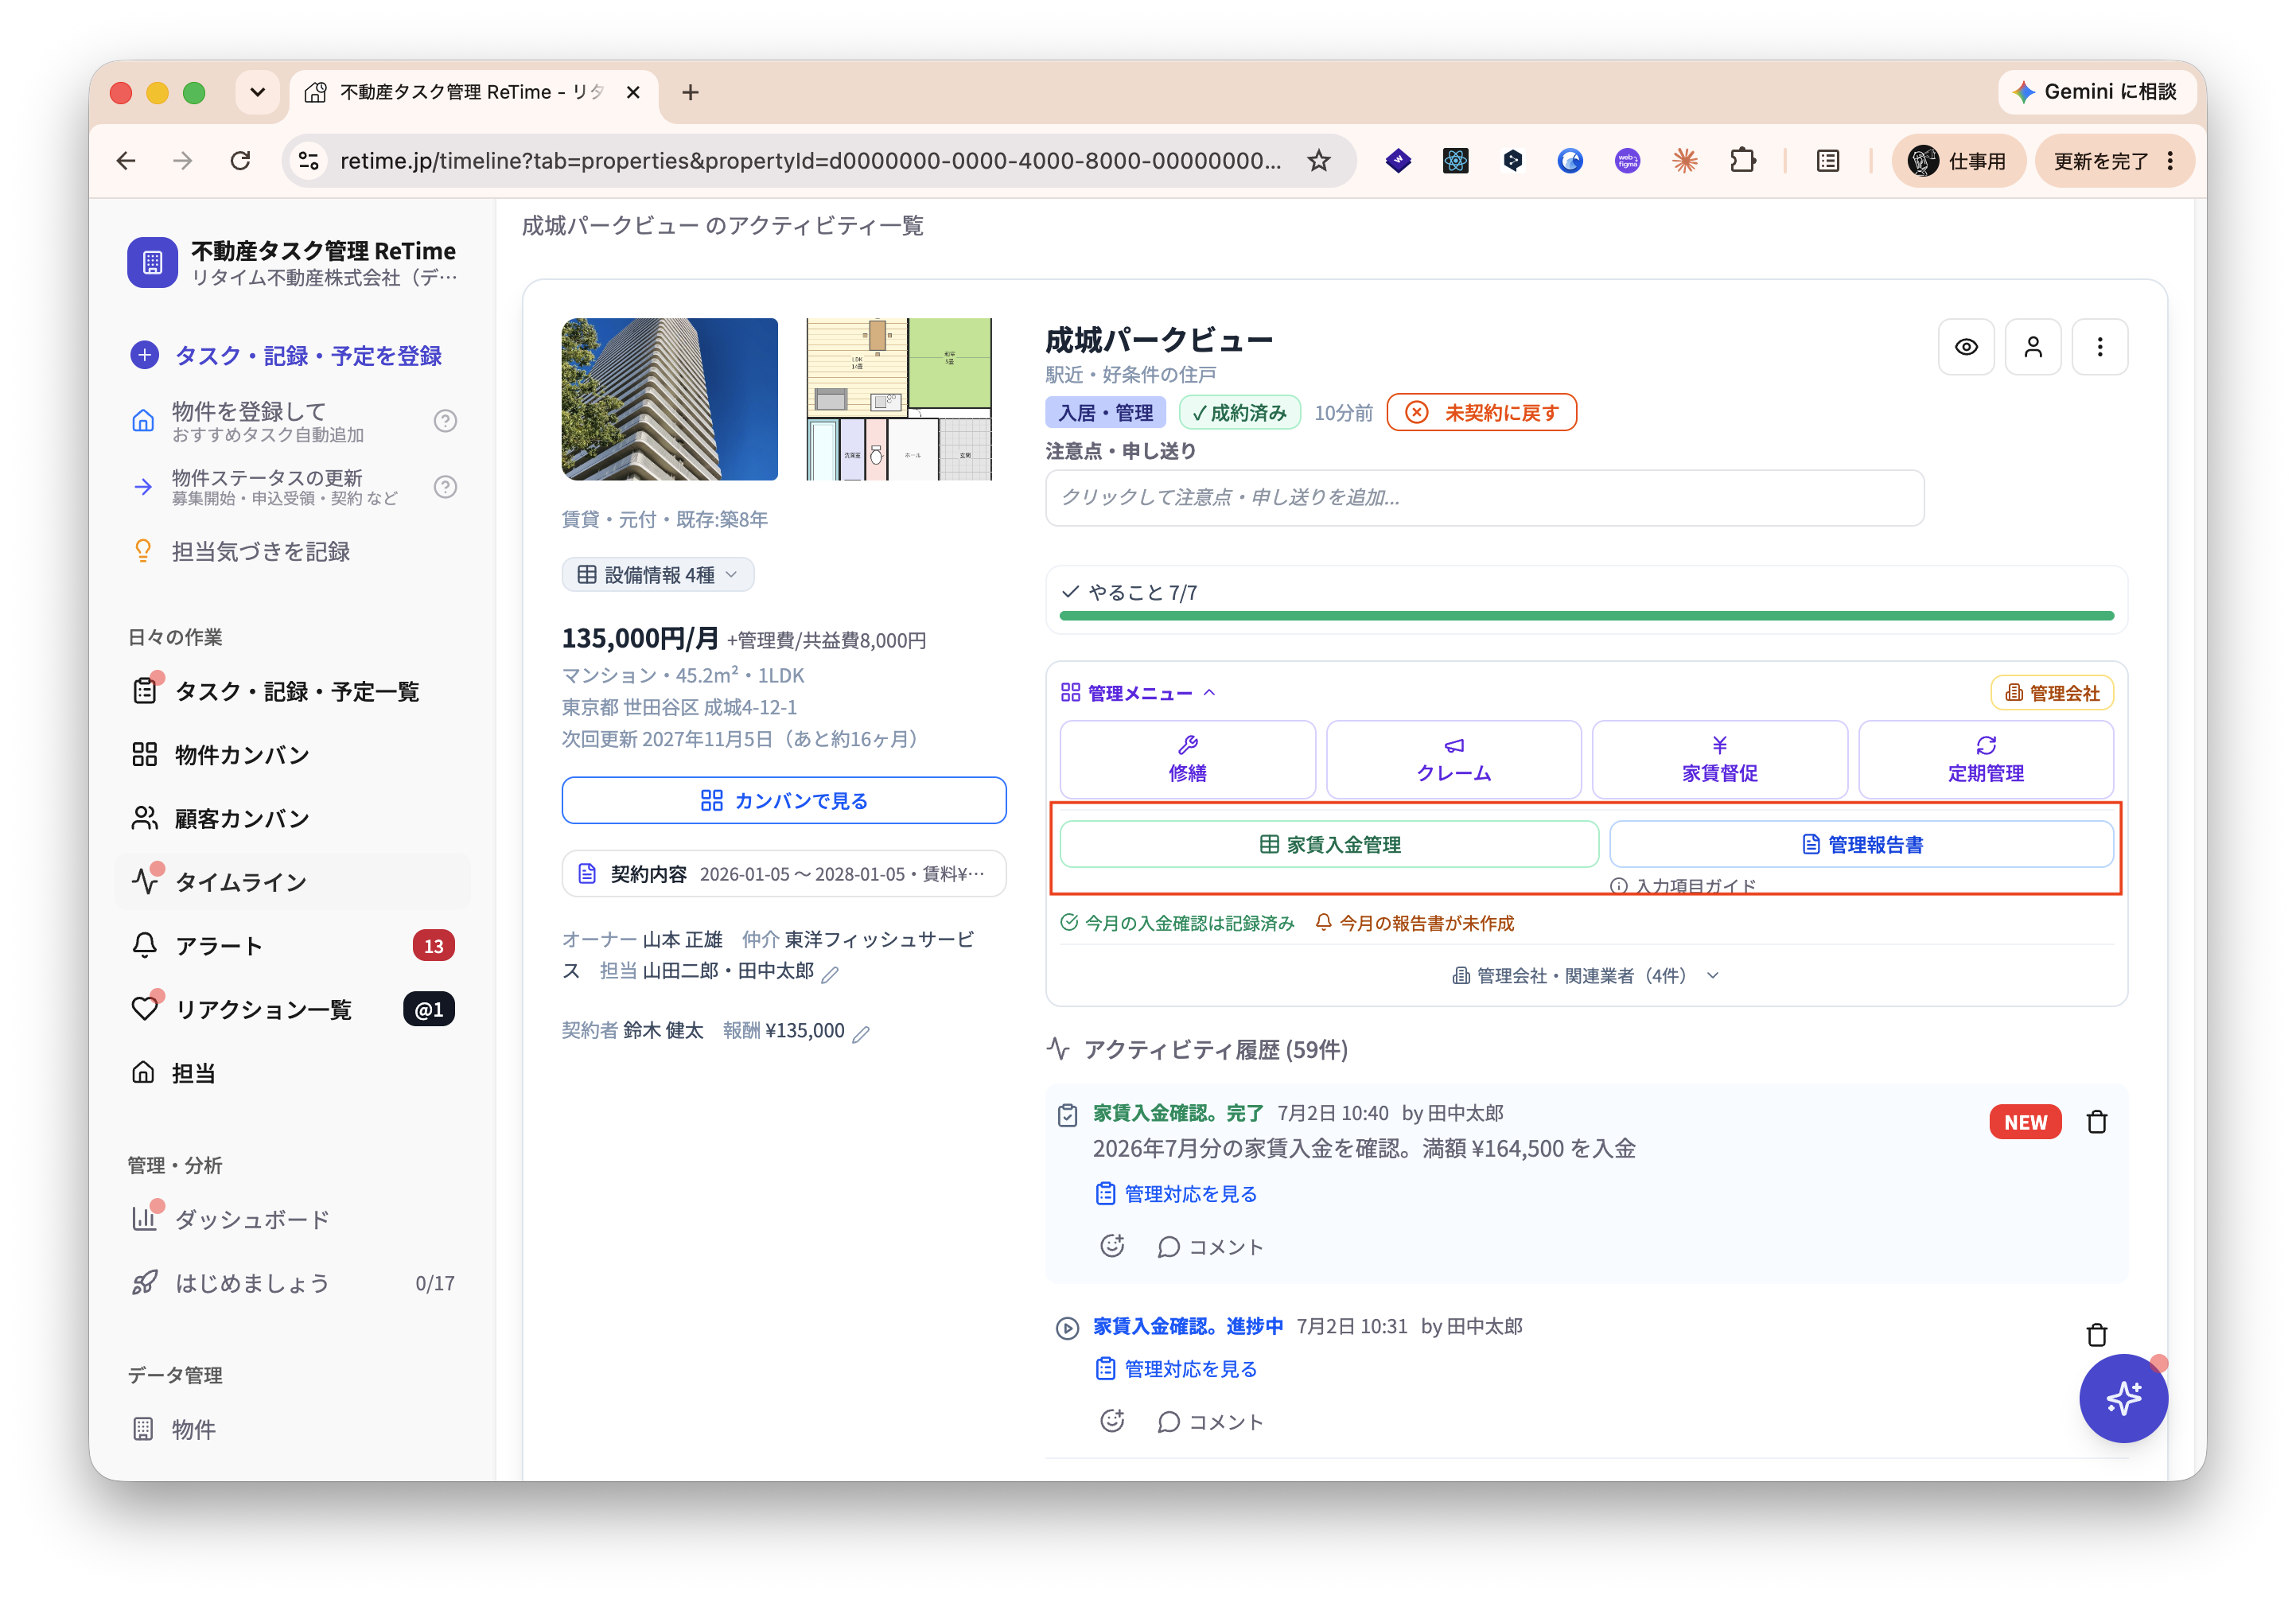This screenshot has height=1599, width=2296.
Task: Click the browser back arrow
Action: pyautogui.click(x=126, y=161)
